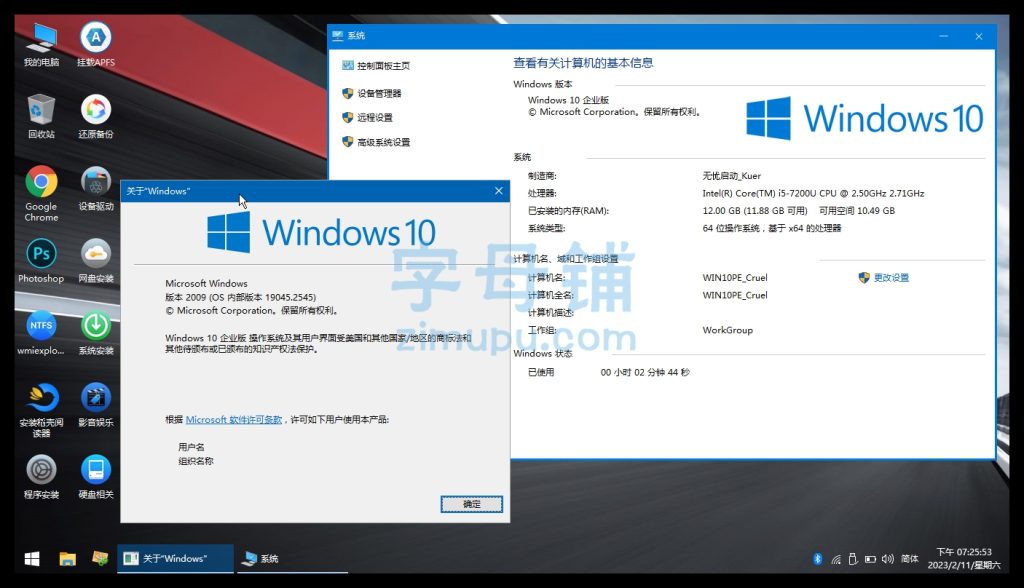This screenshot has width=1024, height=588.
Task: Open 远程设置 in the System window
Action: [368, 118]
